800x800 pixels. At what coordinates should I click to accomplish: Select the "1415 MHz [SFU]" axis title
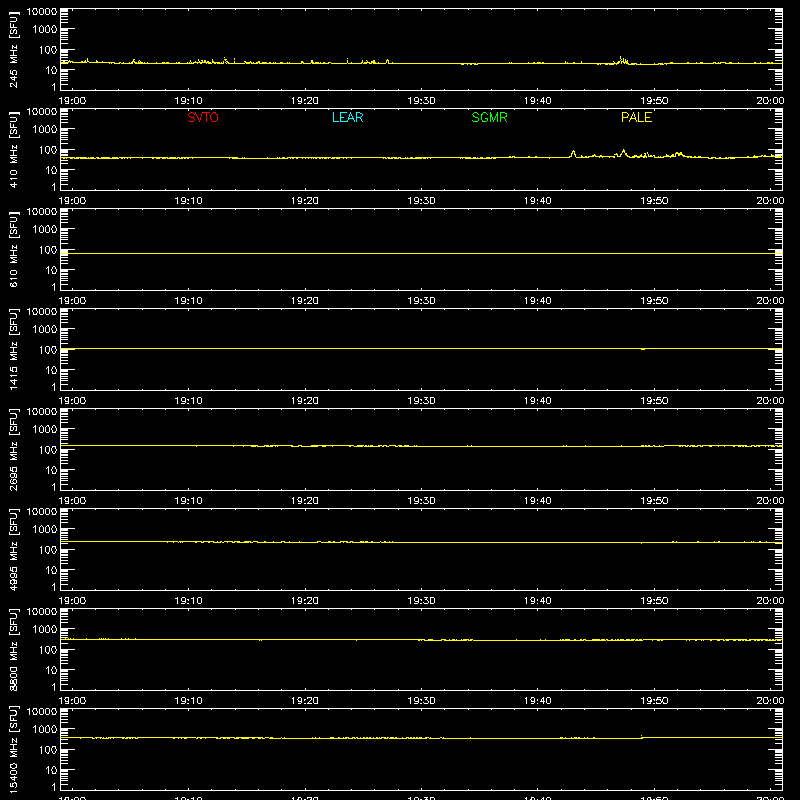[14, 349]
